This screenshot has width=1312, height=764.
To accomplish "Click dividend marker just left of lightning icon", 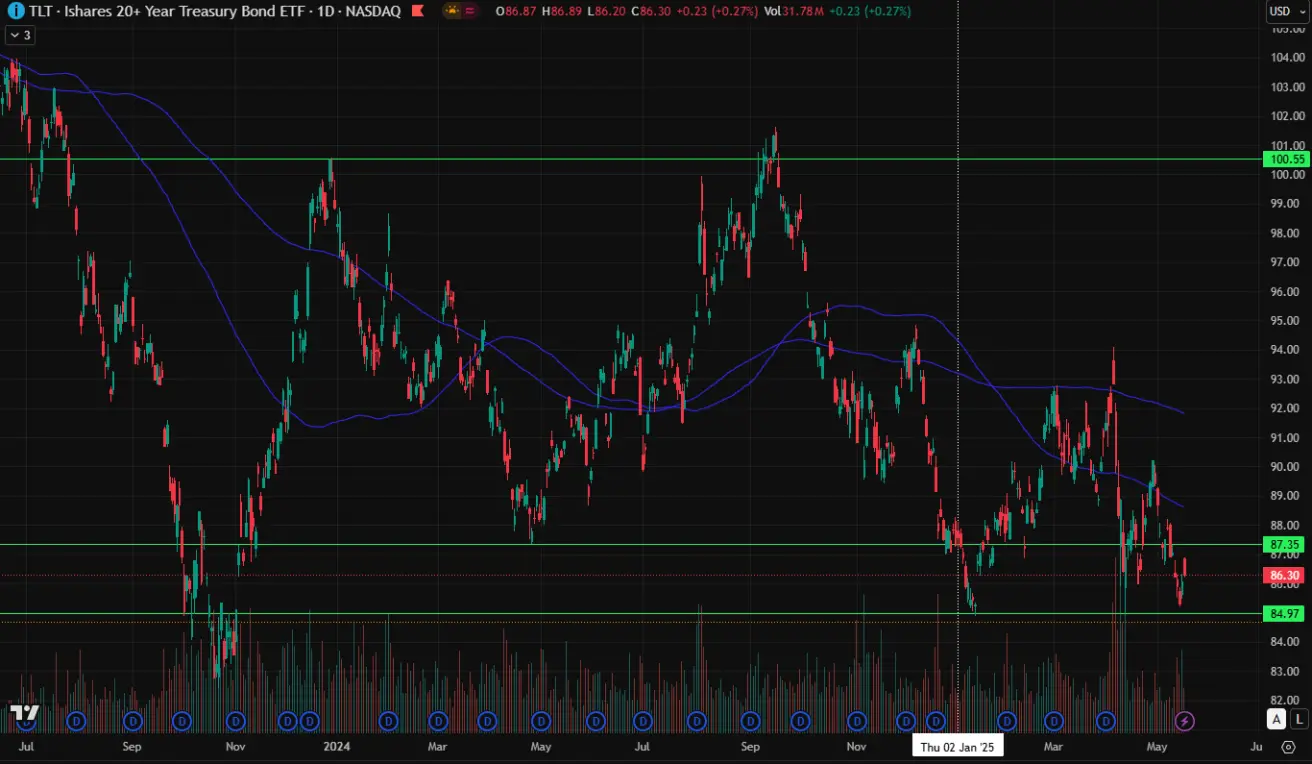I will coord(1107,720).
